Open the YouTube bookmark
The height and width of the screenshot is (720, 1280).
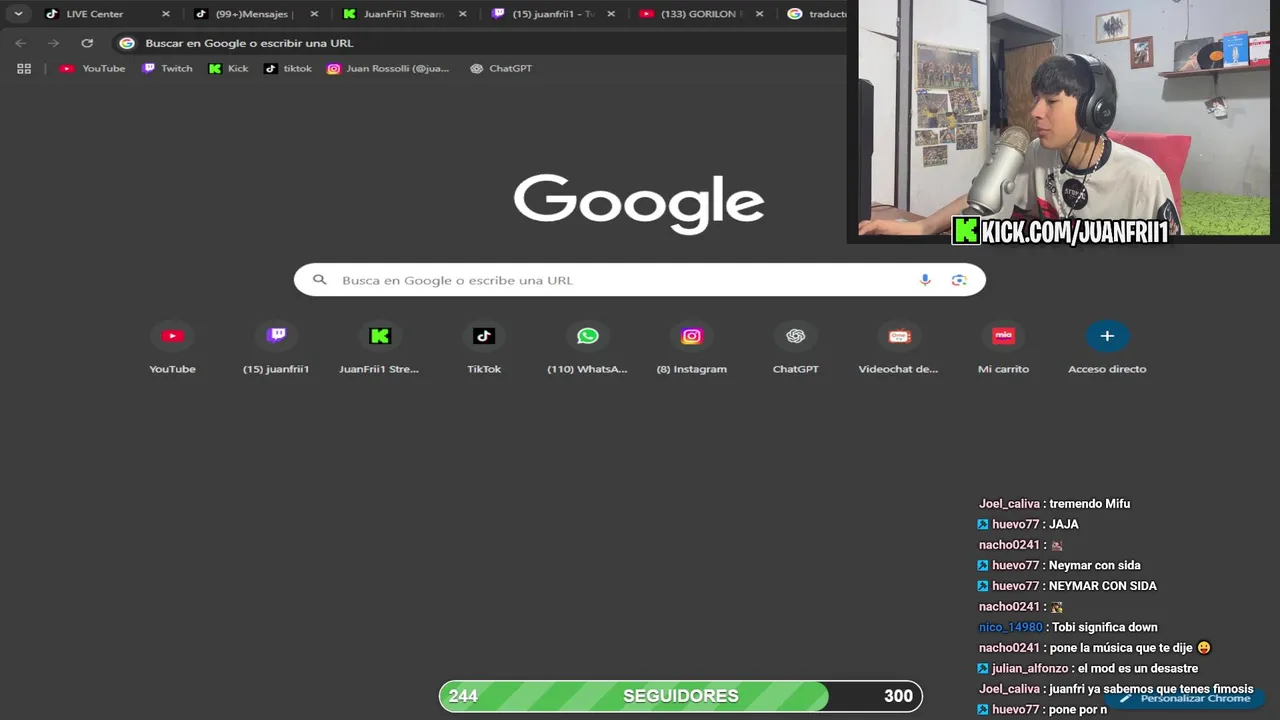93,68
